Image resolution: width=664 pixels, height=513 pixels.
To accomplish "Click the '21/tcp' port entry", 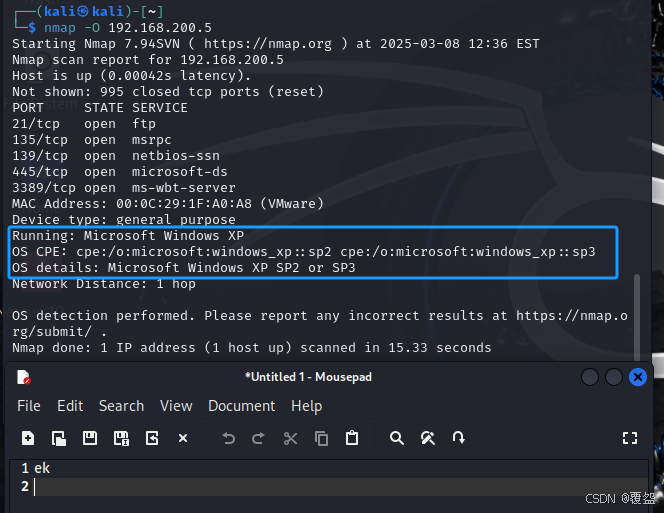I will [36, 124].
